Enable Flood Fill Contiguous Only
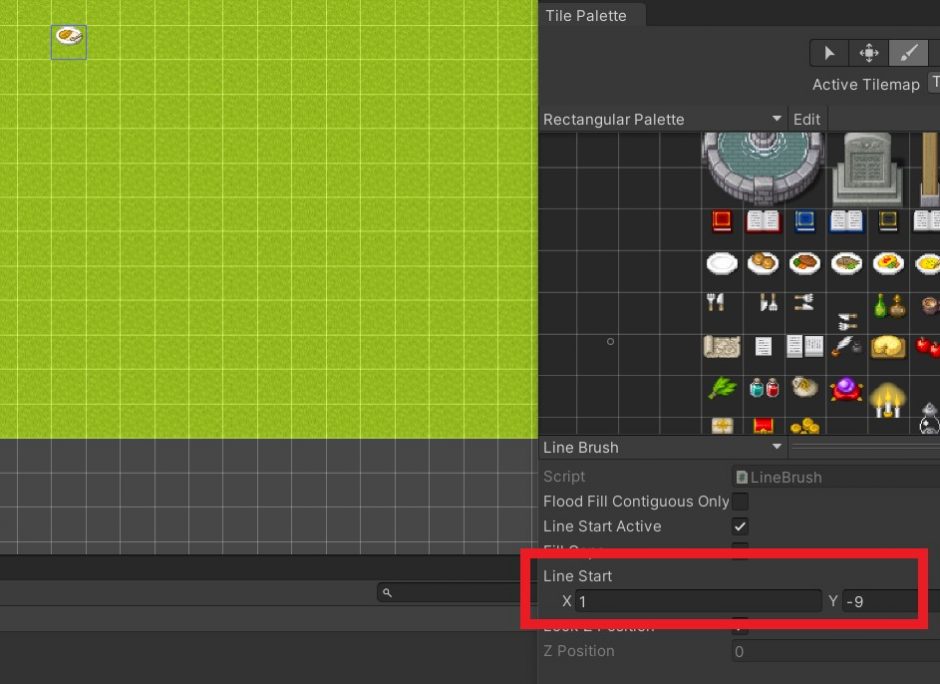940x684 pixels. [739, 501]
